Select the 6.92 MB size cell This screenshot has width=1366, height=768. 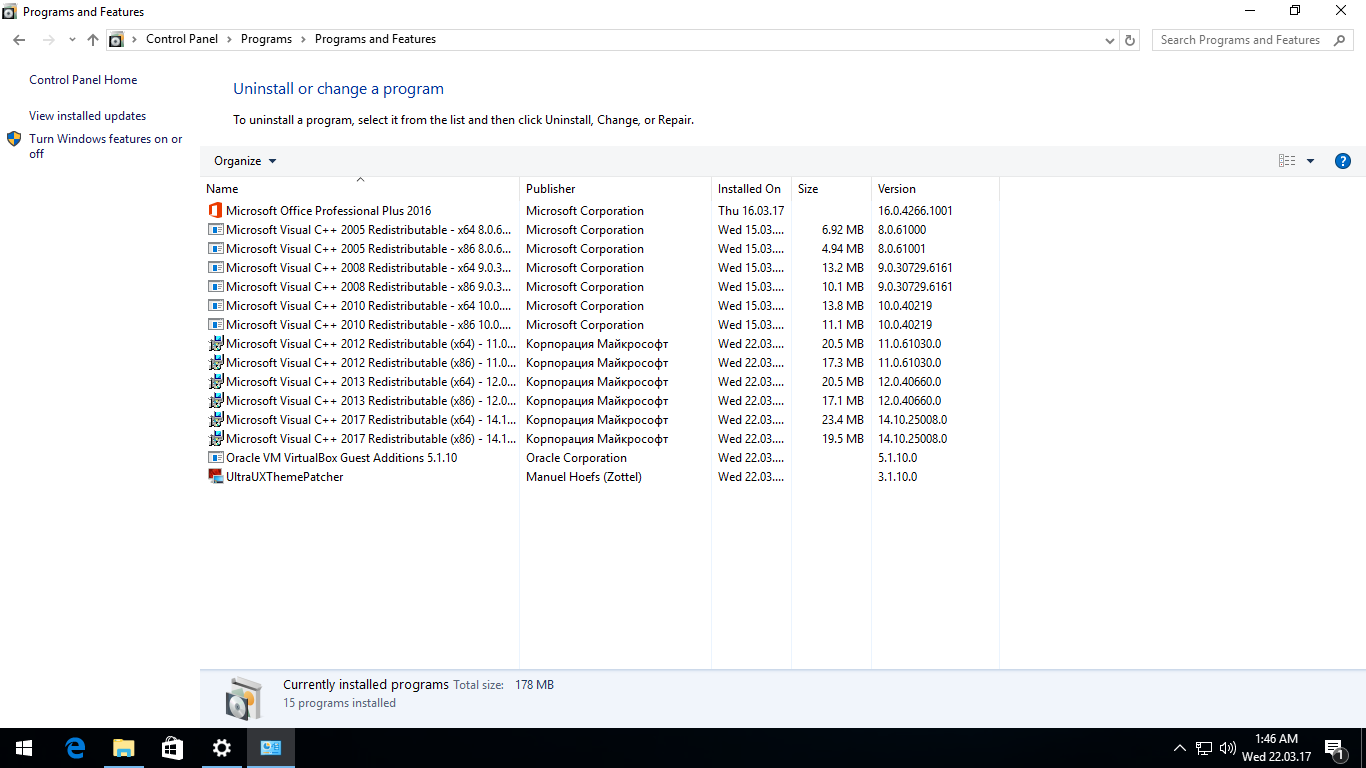(x=842, y=230)
